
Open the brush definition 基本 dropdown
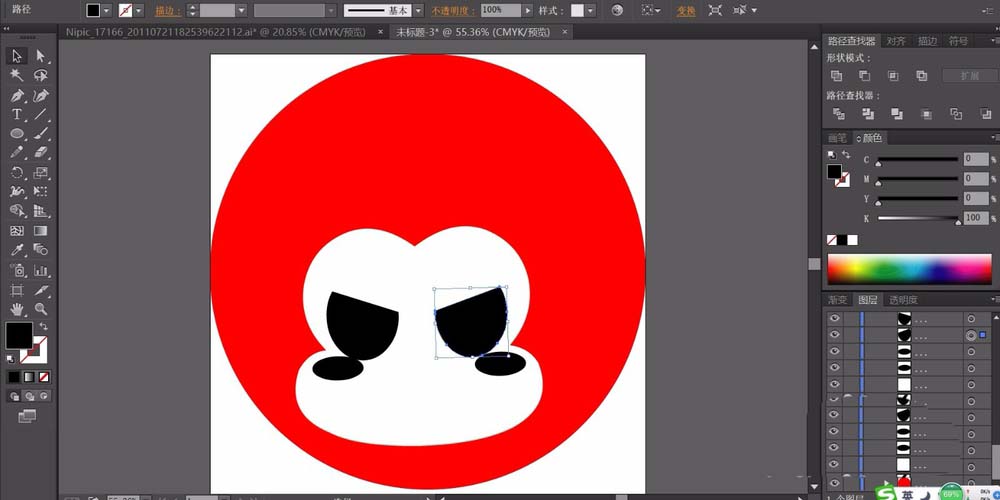tap(418, 10)
